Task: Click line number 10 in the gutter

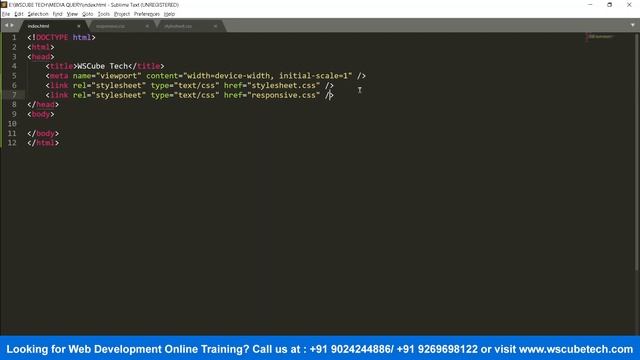Action: (x=12, y=124)
